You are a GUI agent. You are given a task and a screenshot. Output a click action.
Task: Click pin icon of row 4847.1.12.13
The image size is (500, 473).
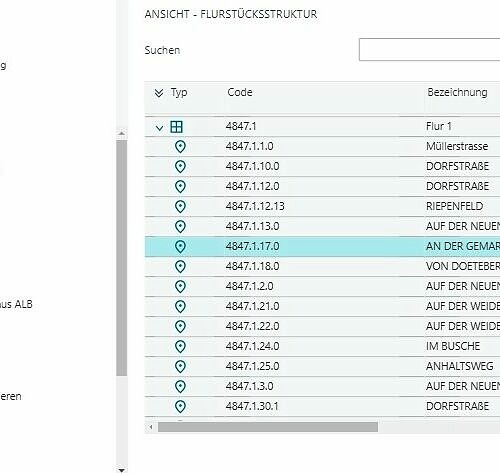[180, 207]
